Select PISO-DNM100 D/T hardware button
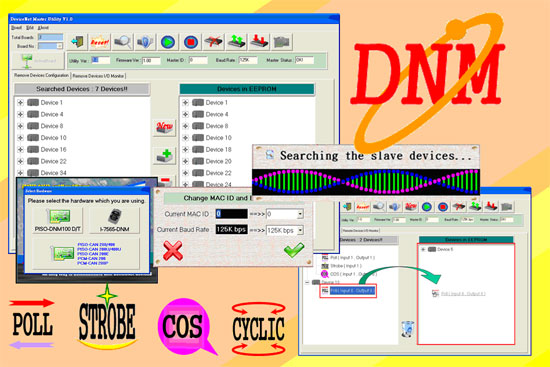The height and width of the screenshot is (367, 550). click(58, 220)
